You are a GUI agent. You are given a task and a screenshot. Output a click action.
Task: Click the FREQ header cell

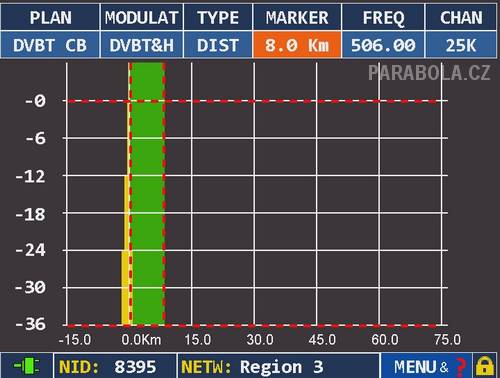383,17
